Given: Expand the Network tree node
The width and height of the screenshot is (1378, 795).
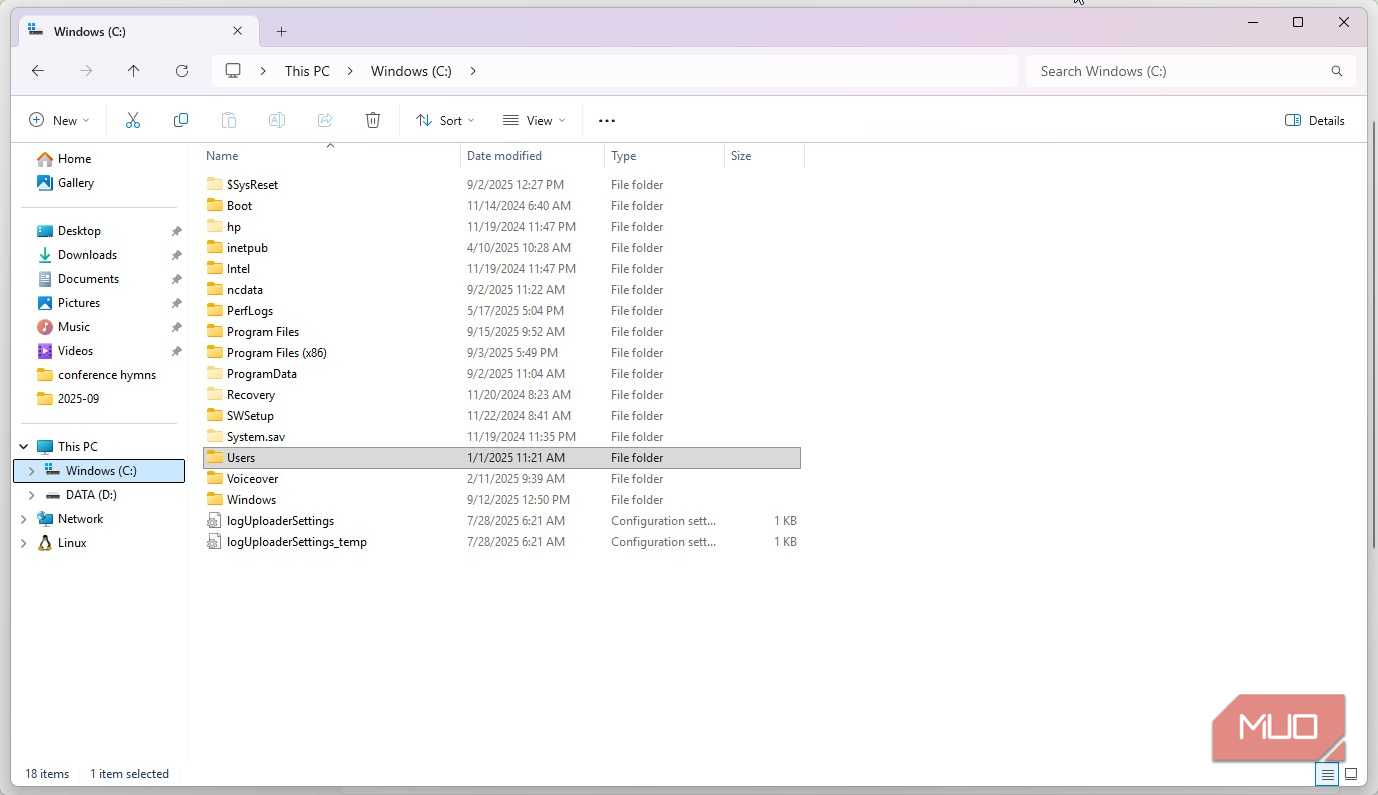Looking at the screenshot, I should click(x=24, y=519).
